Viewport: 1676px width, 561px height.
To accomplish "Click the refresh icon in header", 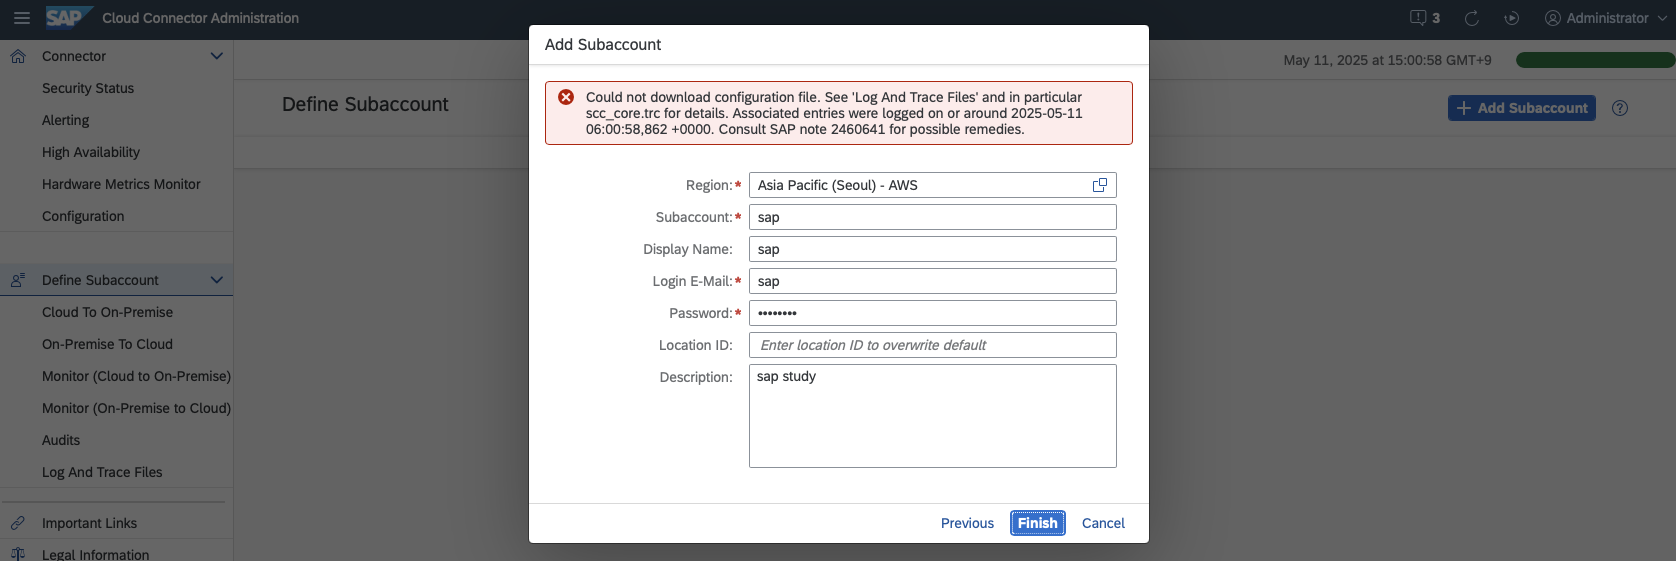I will (x=1472, y=18).
